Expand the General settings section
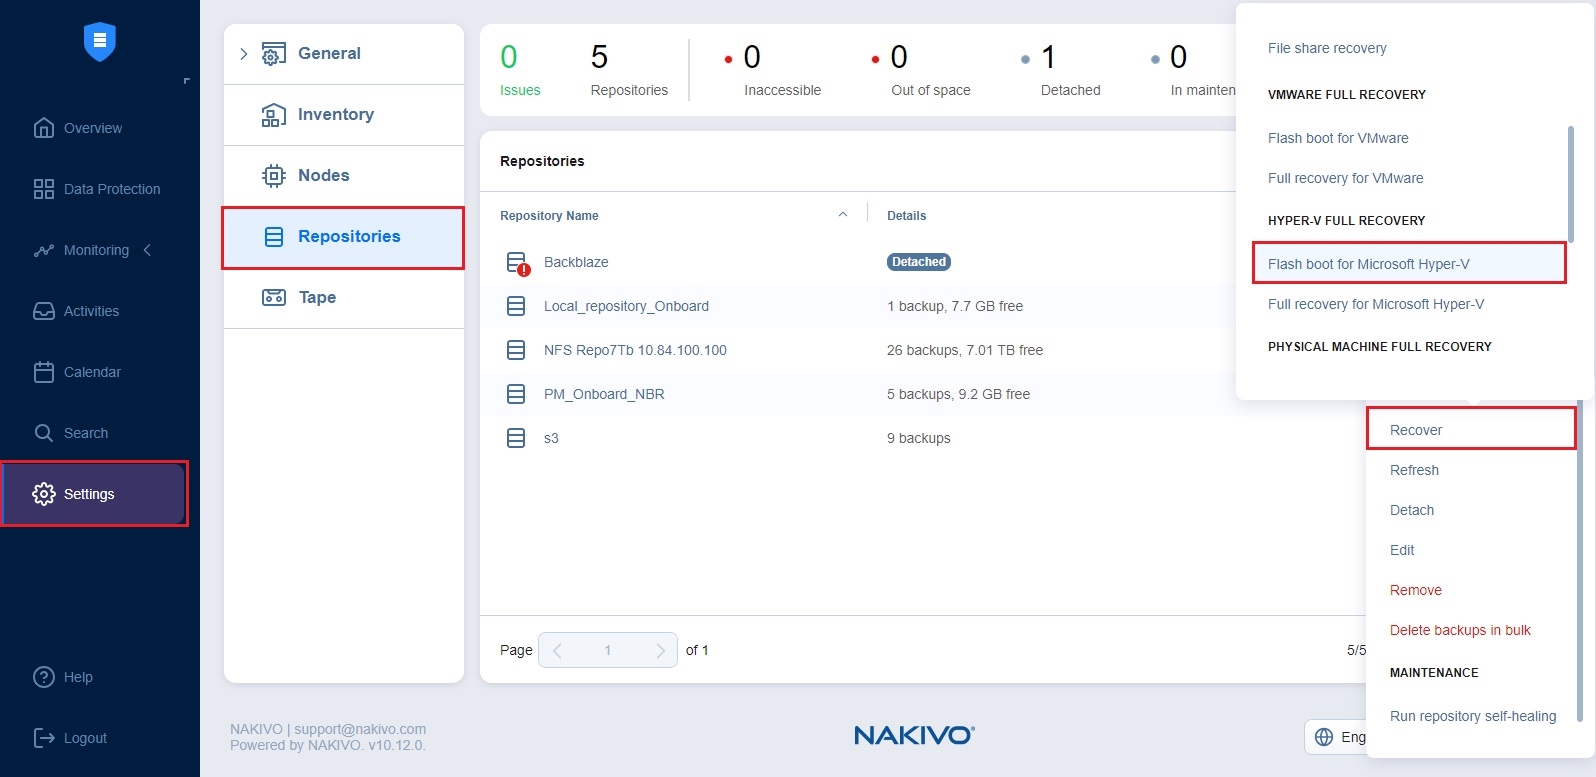The height and width of the screenshot is (777, 1596). point(244,54)
